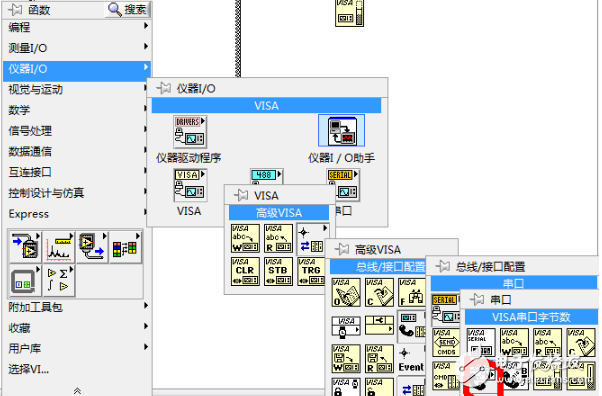Pin the VISA palette with its thumbtack
602x396 pixels.
pos(241,195)
